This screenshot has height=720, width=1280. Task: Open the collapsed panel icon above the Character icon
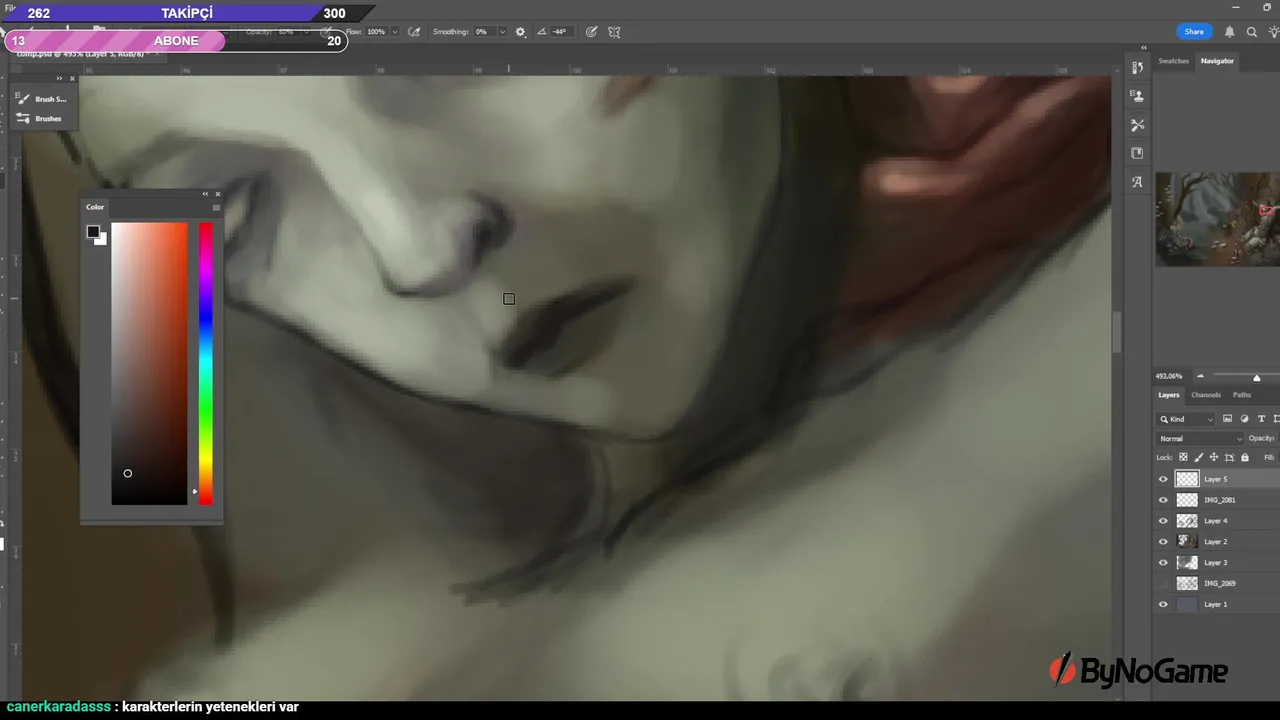(1137, 153)
